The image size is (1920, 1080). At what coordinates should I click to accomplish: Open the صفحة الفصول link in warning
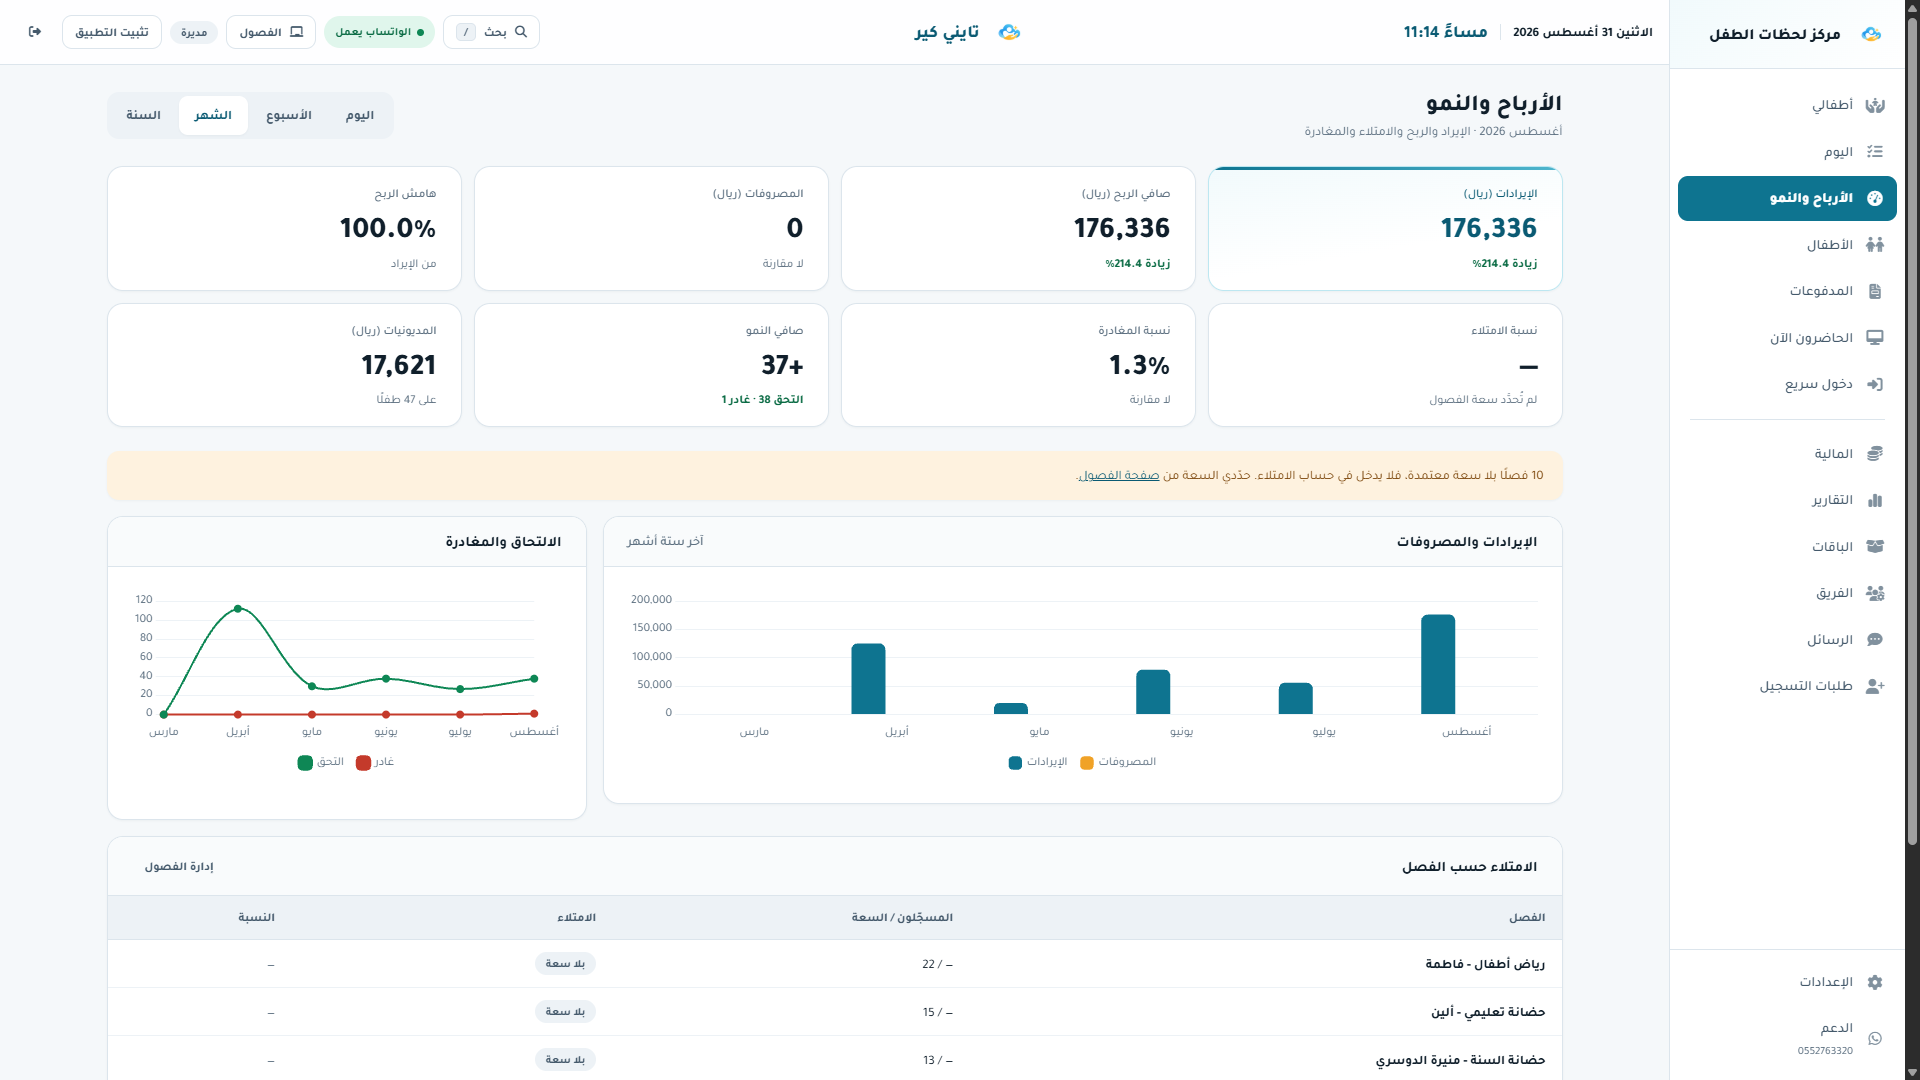click(x=1120, y=476)
